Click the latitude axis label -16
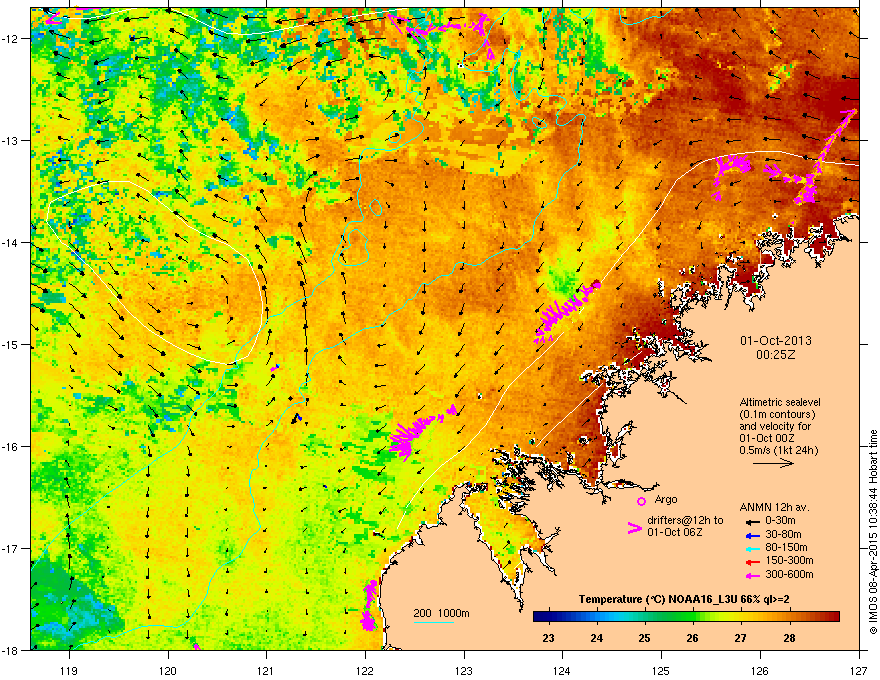The height and width of the screenshot is (680, 880). 11,447
